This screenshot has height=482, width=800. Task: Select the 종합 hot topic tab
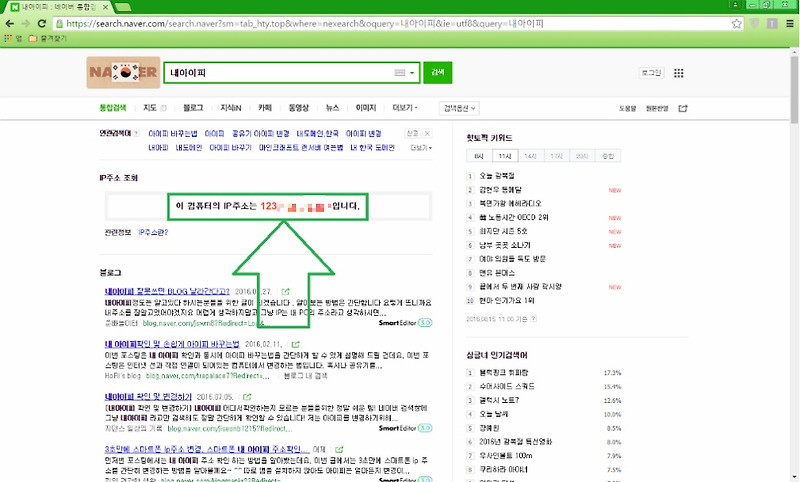608,156
